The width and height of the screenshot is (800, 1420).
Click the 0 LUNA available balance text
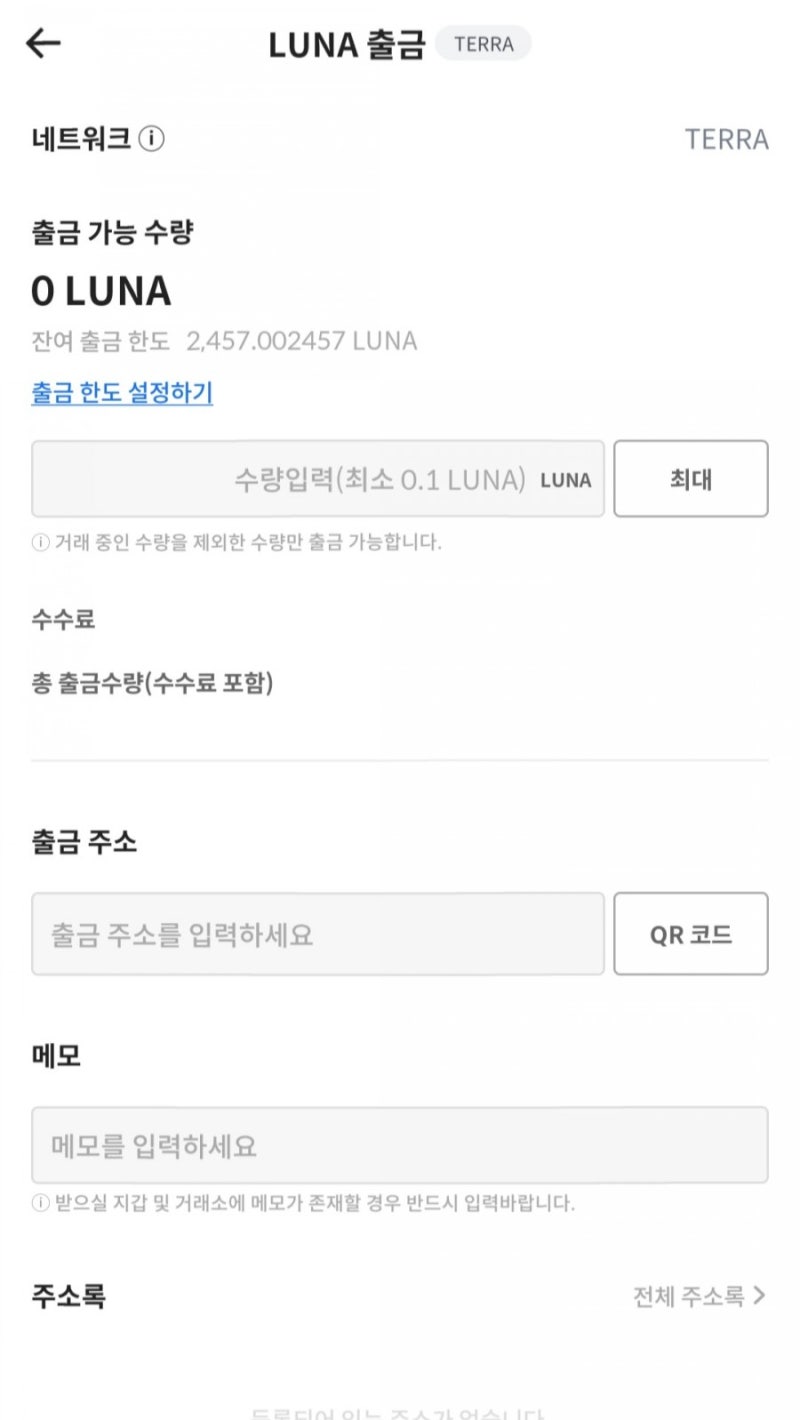[x=100, y=292]
